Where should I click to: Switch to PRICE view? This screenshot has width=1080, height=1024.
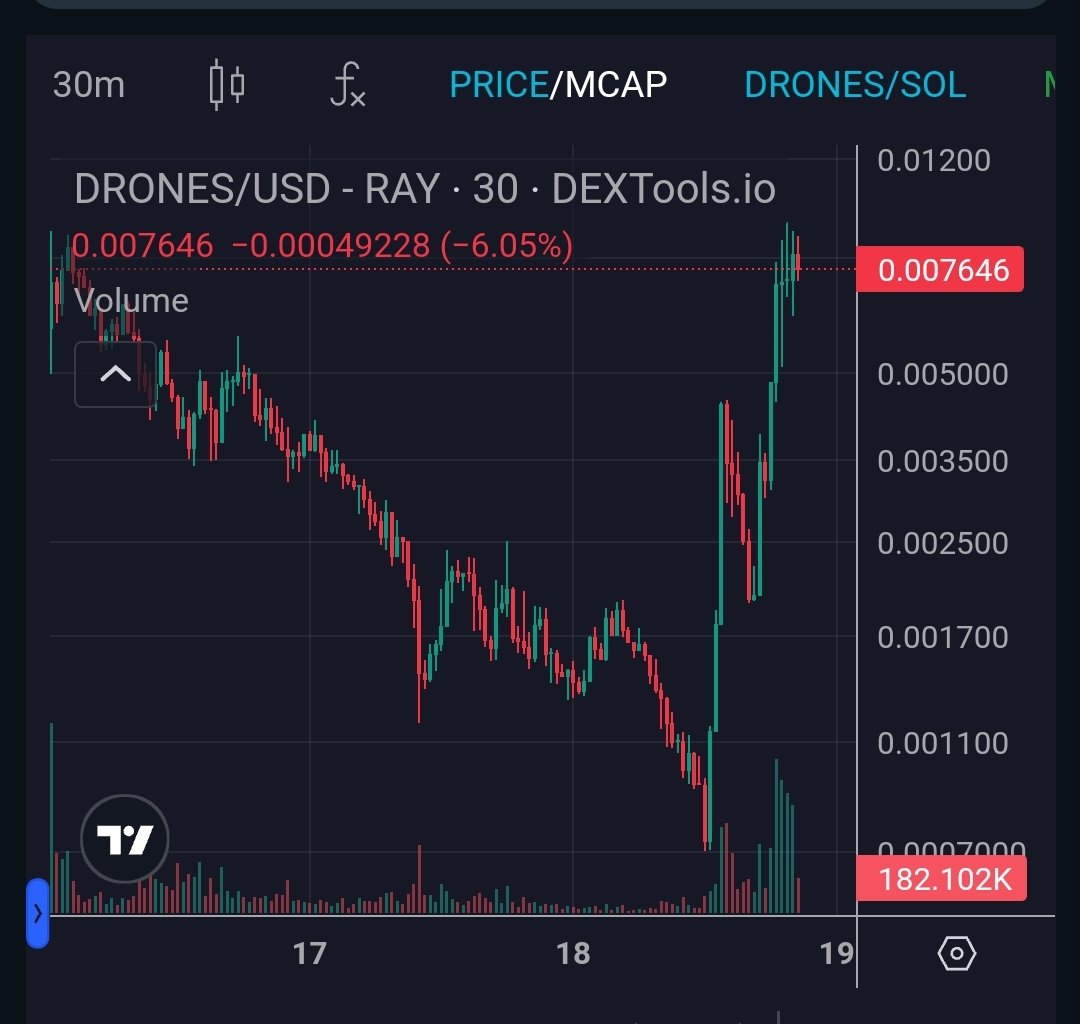click(499, 85)
